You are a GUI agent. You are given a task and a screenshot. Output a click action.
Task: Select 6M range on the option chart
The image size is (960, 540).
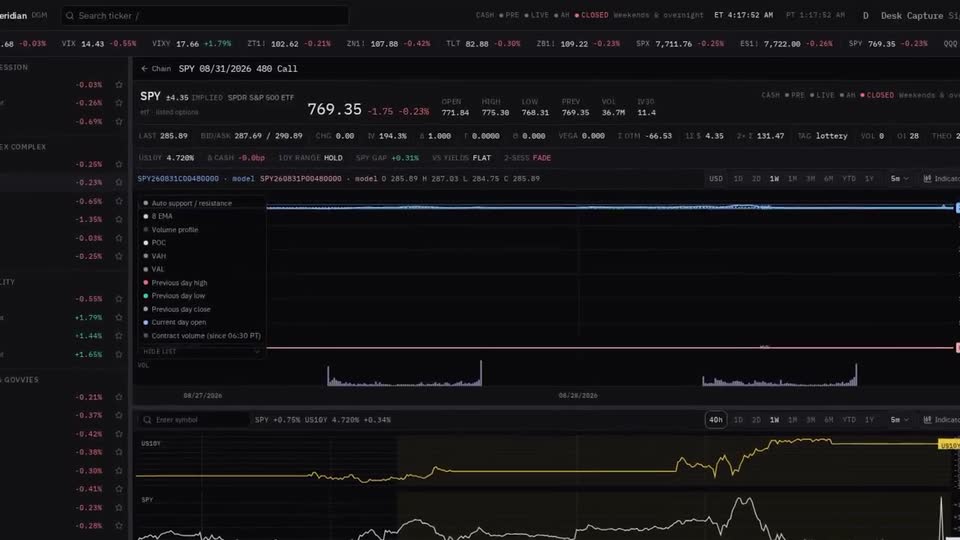click(828, 178)
